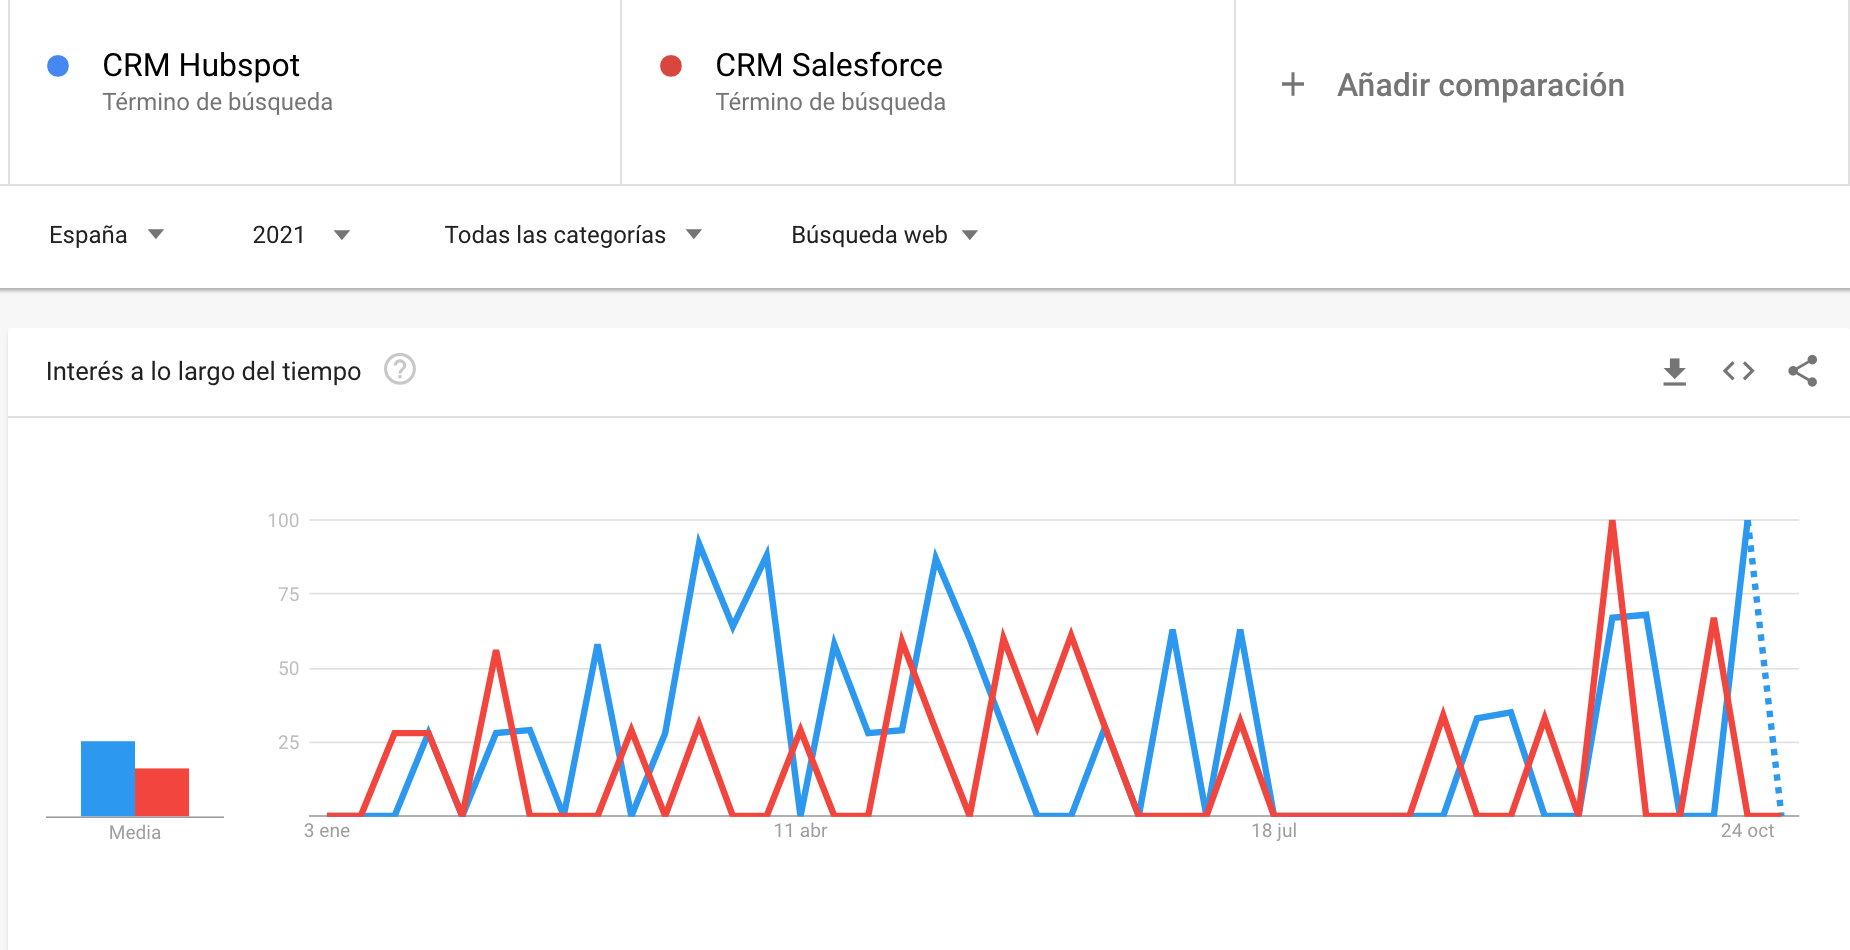1850x950 pixels.
Task: Open the 2021 time range dropdown
Action: pyautogui.click(x=301, y=235)
